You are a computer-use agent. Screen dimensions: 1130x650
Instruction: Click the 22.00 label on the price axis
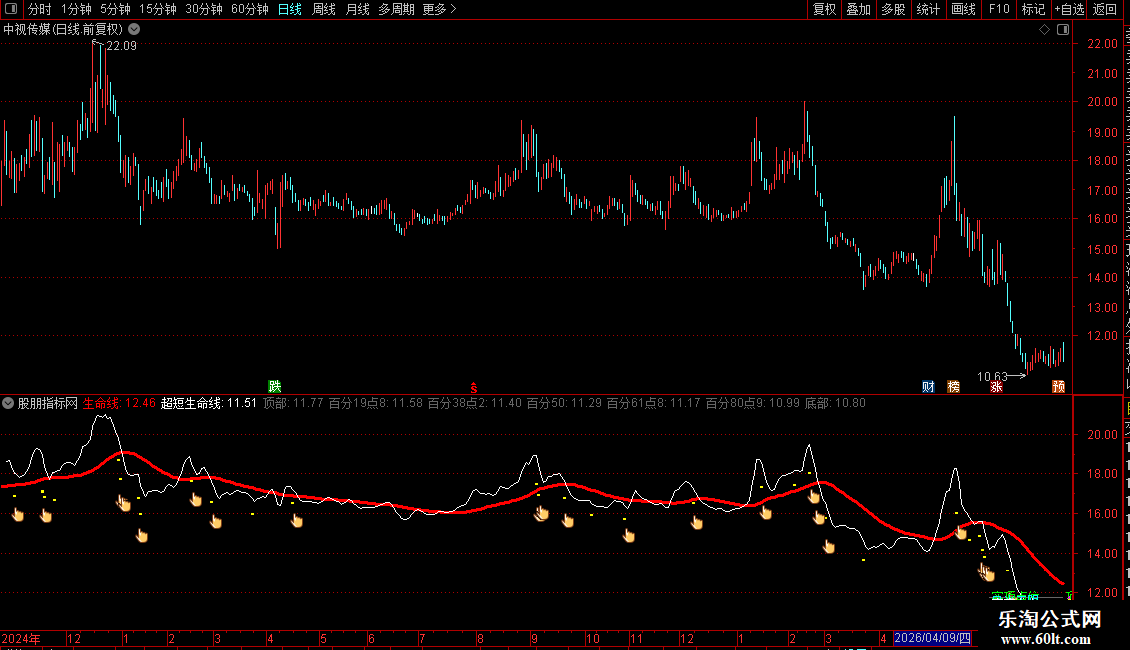[x=1102, y=44]
